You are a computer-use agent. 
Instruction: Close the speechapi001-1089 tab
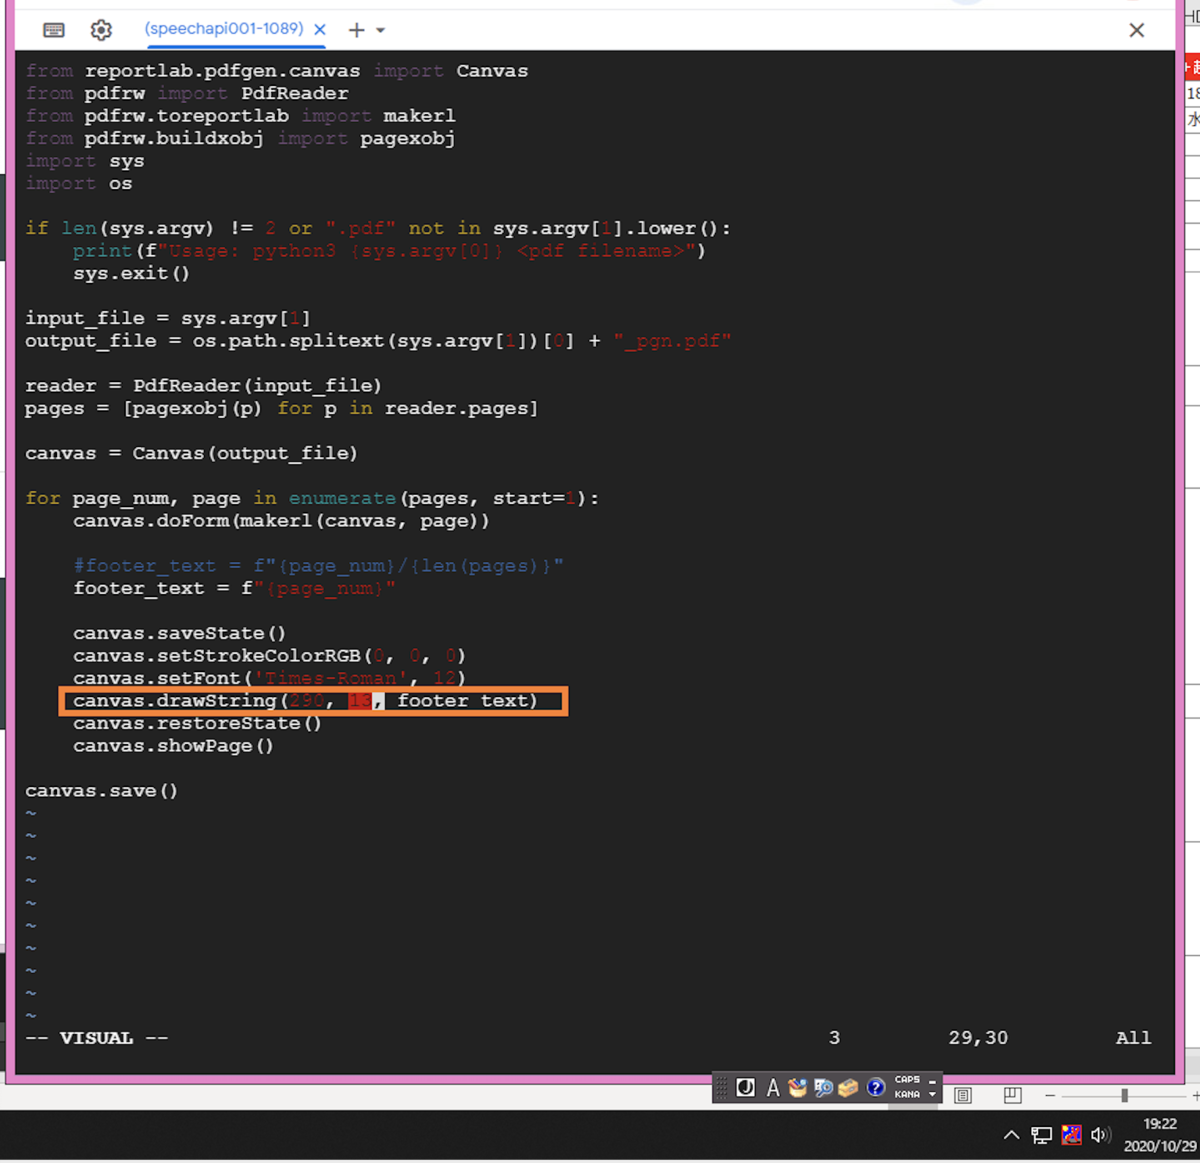(319, 30)
